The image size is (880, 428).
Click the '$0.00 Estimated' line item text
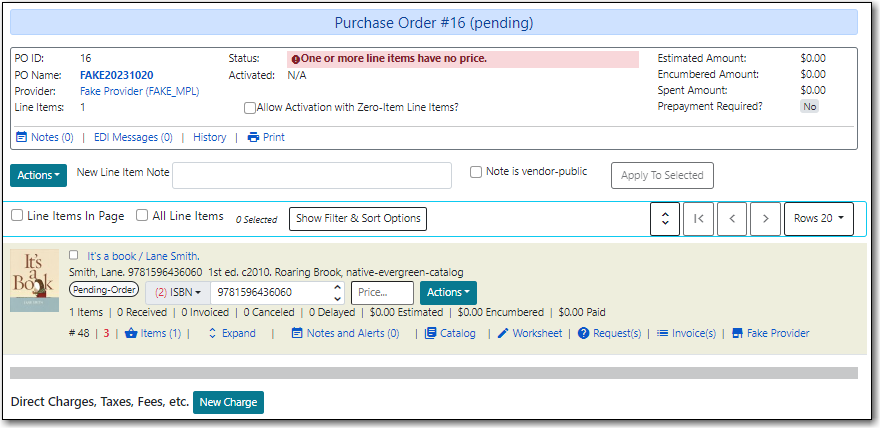coord(406,312)
